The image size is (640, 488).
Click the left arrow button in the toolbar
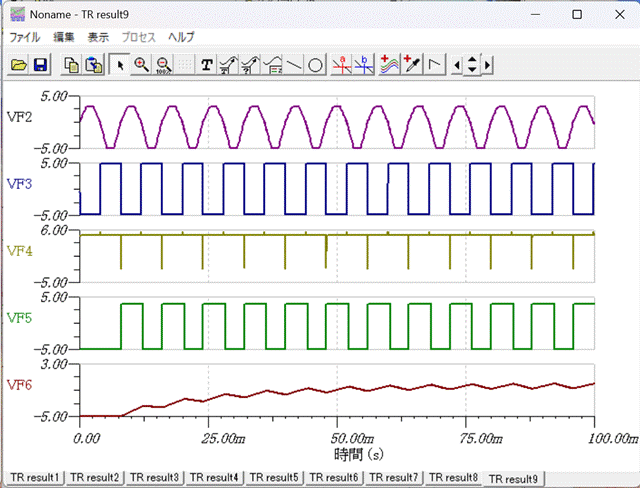457,65
